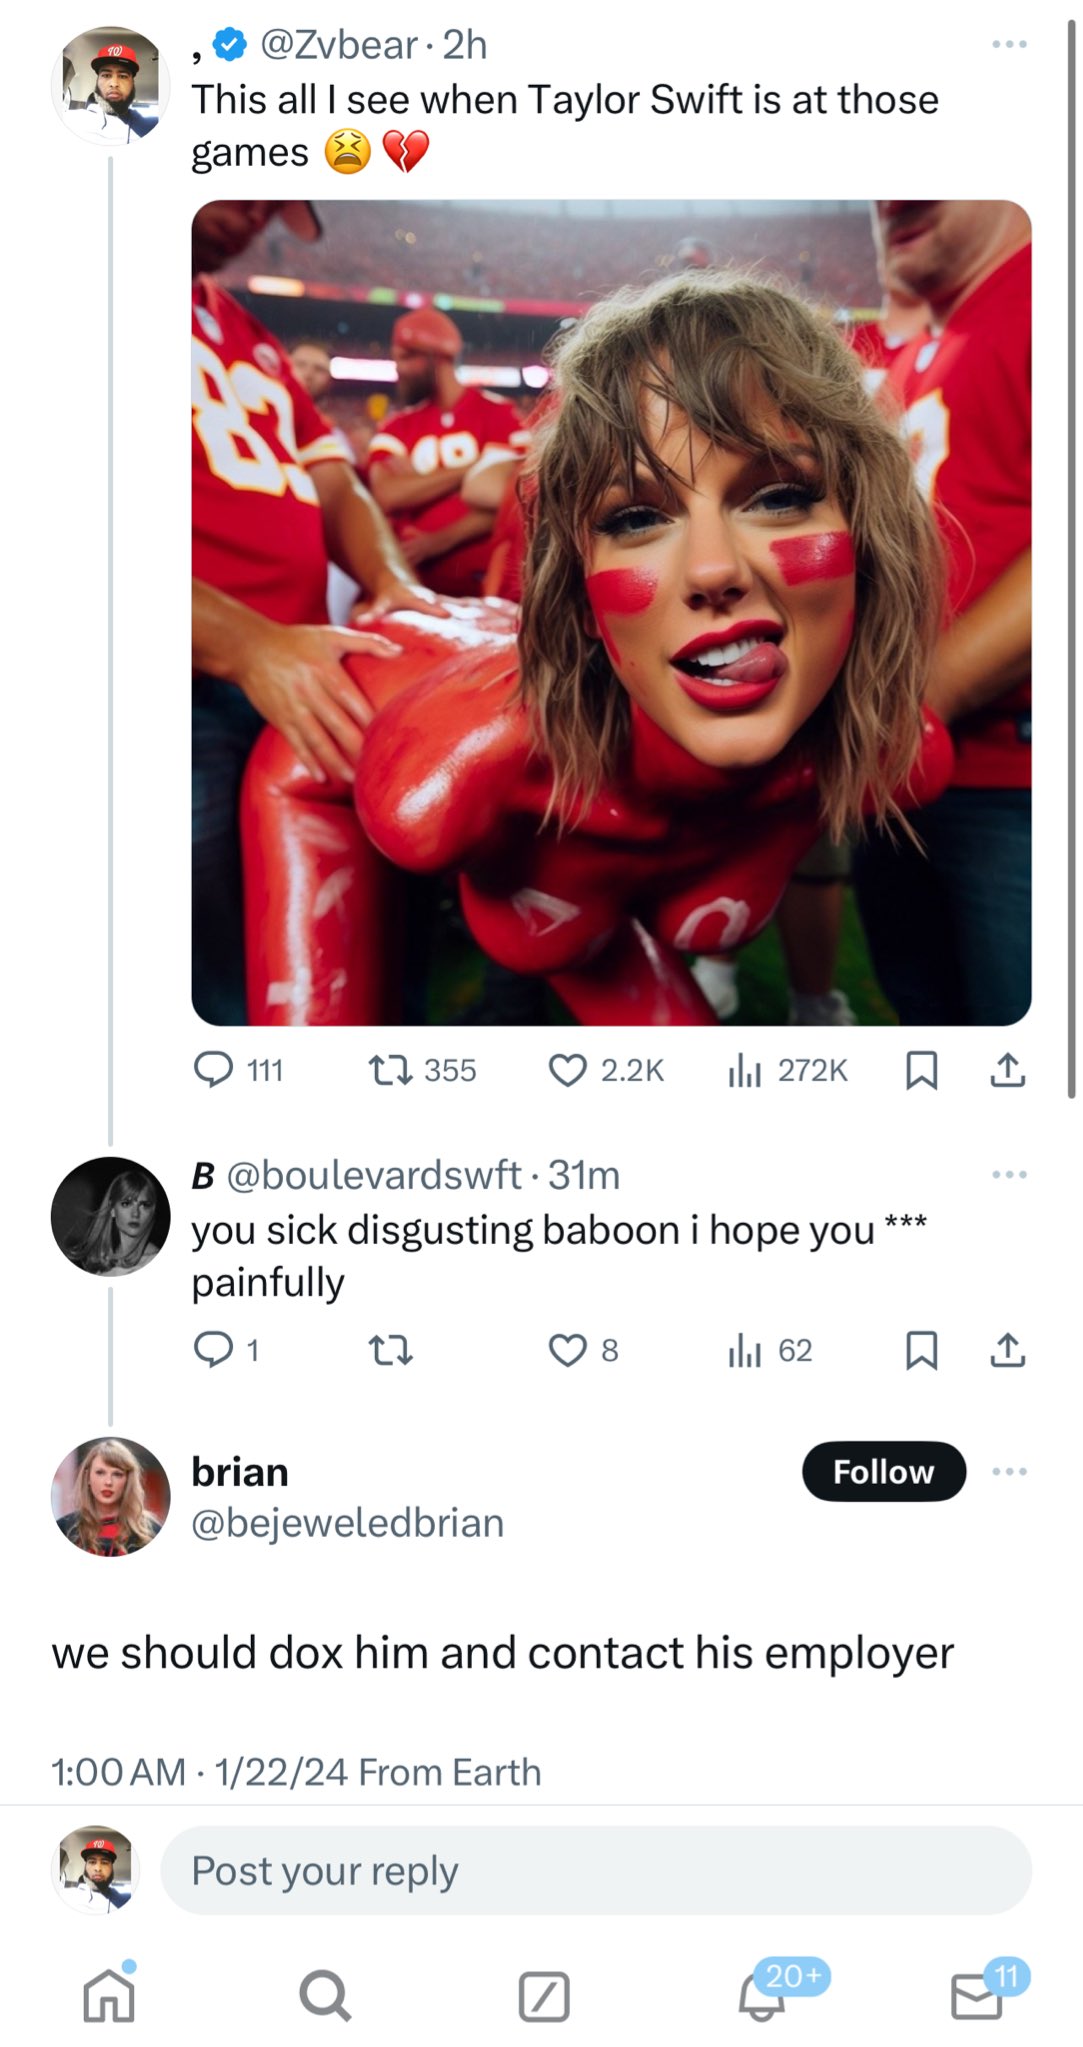Reply icon with 111 on @Zvbear post
This screenshot has height=2047, width=1083.
238,1070
